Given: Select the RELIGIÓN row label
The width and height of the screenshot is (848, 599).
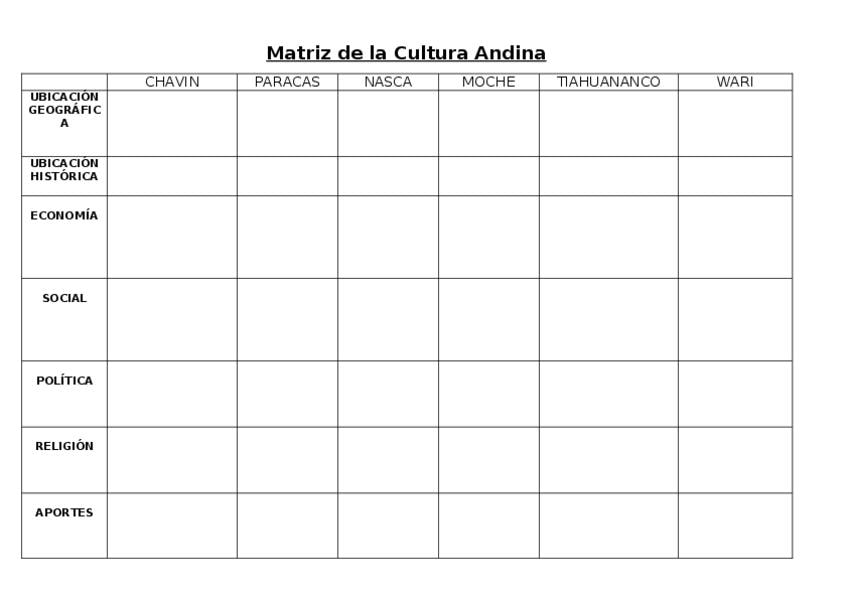Looking at the screenshot, I should (64, 447).
